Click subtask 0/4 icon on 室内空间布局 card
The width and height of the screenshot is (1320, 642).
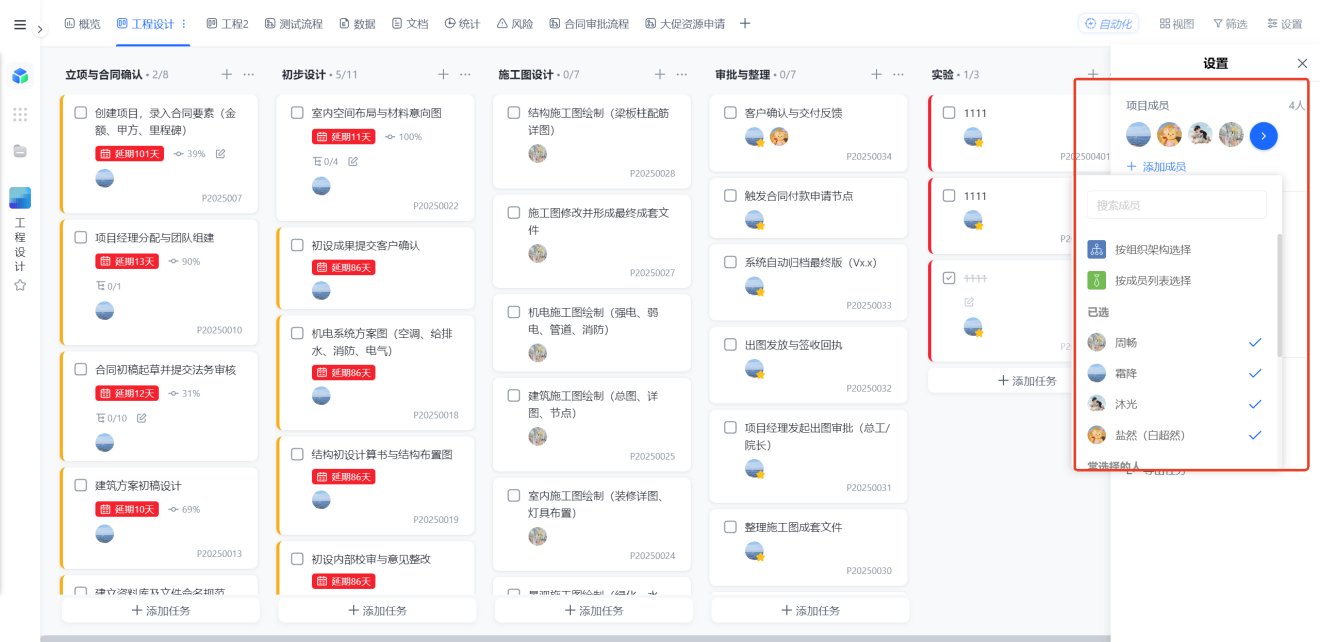click(325, 161)
